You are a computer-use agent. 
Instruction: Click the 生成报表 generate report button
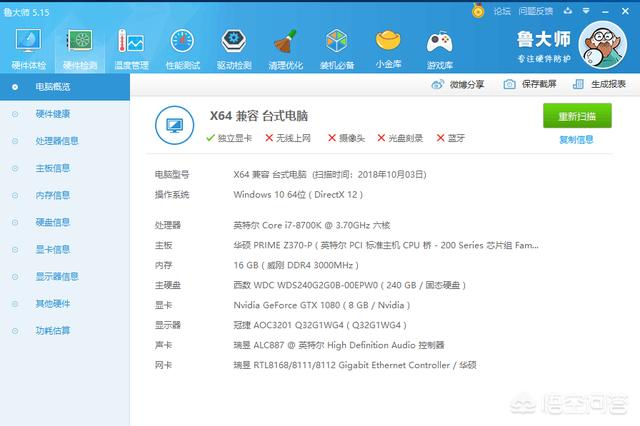tap(599, 84)
